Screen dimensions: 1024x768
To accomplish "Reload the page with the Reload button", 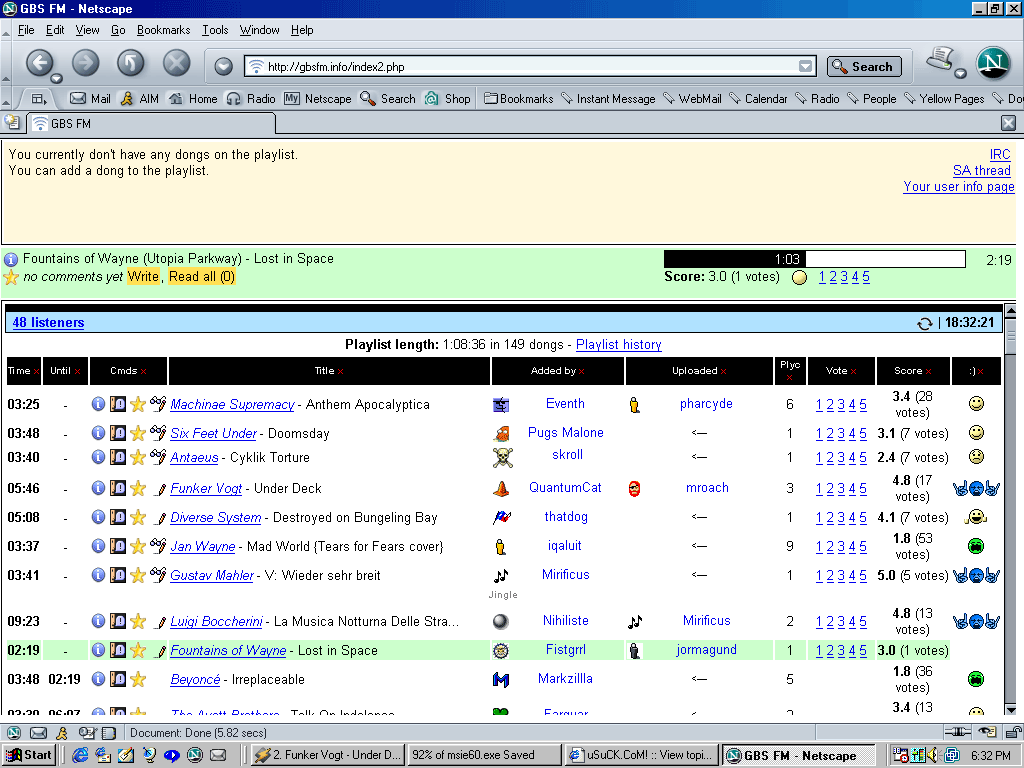I will [x=131, y=63].
